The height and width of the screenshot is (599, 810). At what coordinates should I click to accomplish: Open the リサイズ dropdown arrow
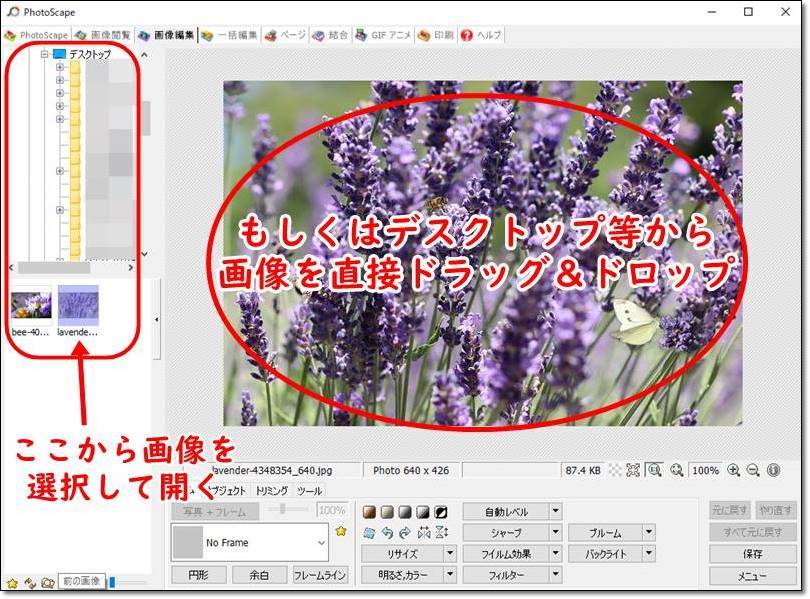(450, 554)
